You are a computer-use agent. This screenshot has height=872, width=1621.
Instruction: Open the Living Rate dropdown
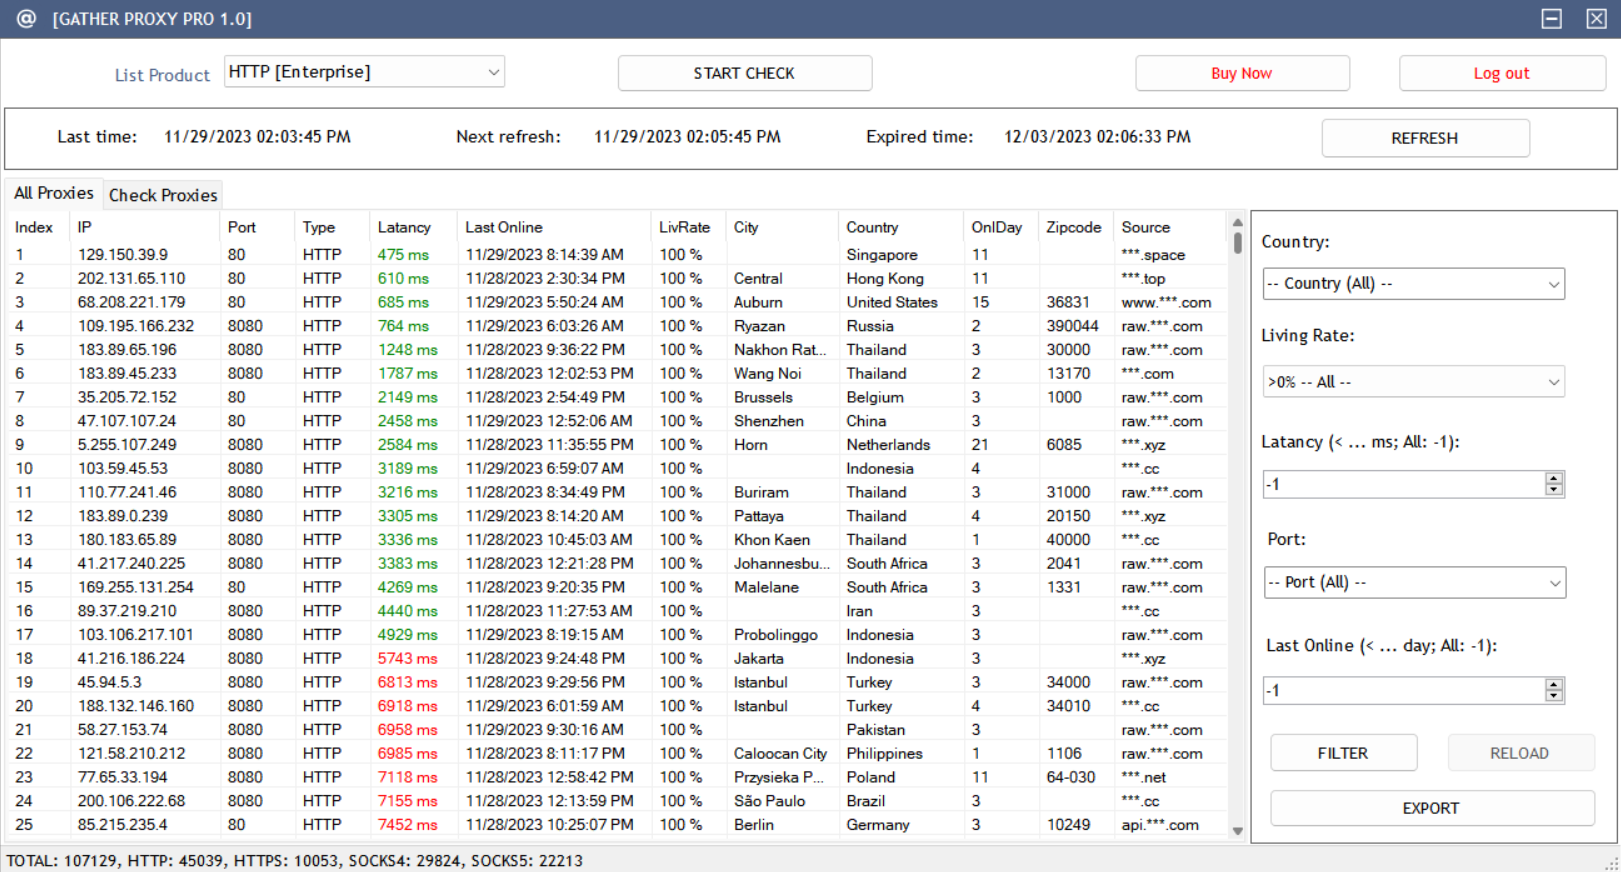pos(1413,382)
